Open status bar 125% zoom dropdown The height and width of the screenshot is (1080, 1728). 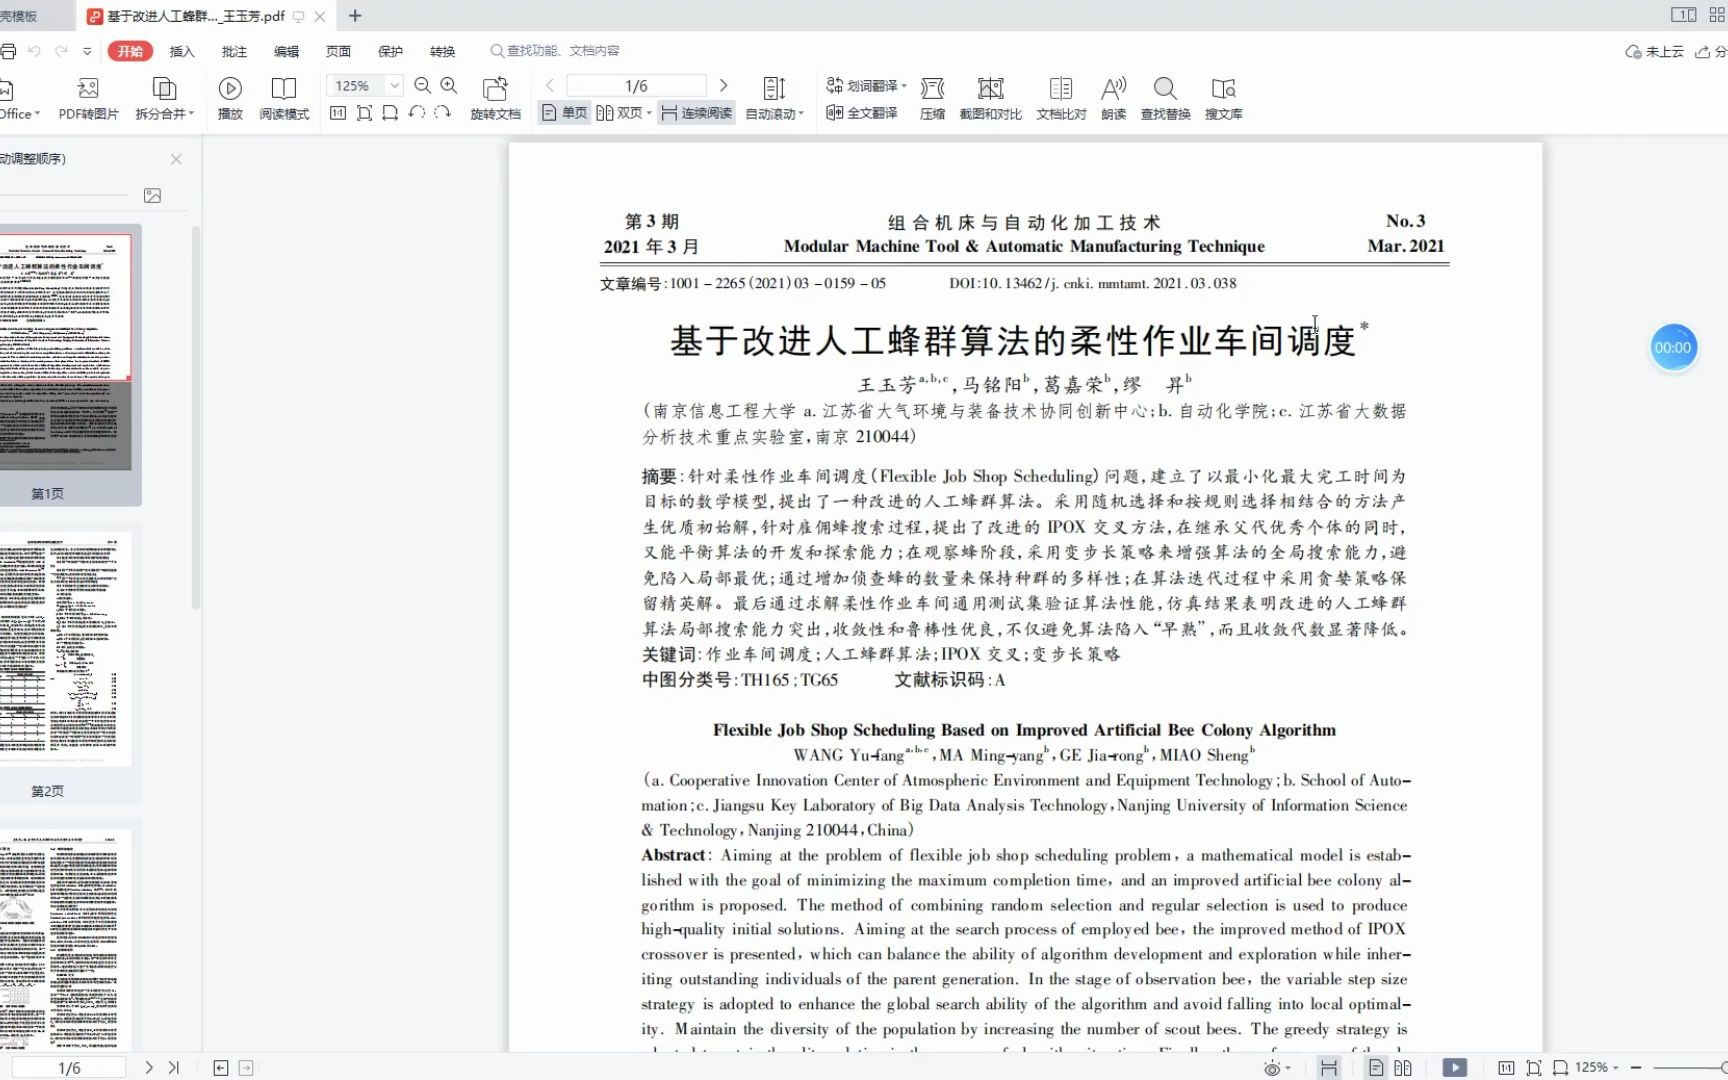pos(1596,1068)
